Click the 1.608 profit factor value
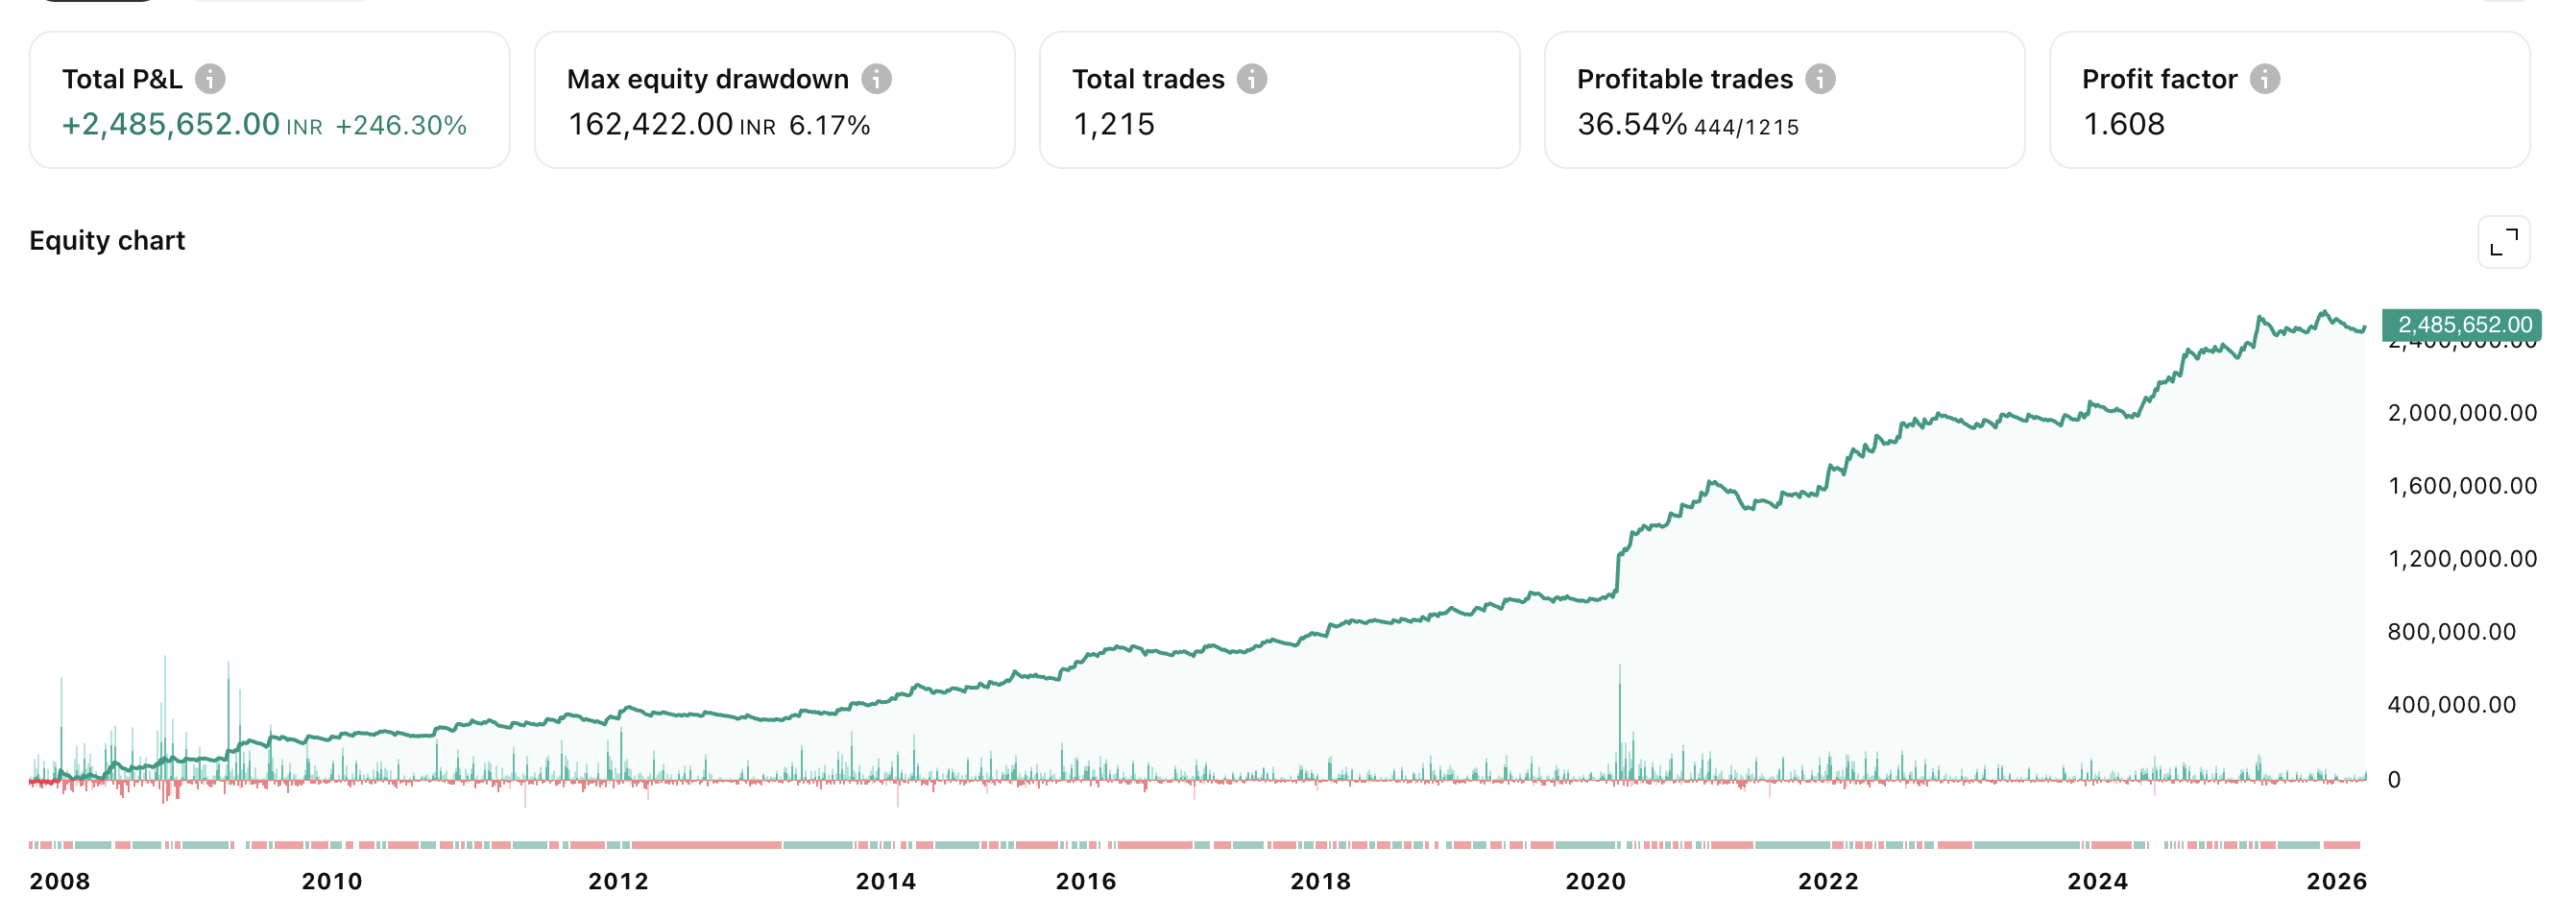 [2123, 124]
